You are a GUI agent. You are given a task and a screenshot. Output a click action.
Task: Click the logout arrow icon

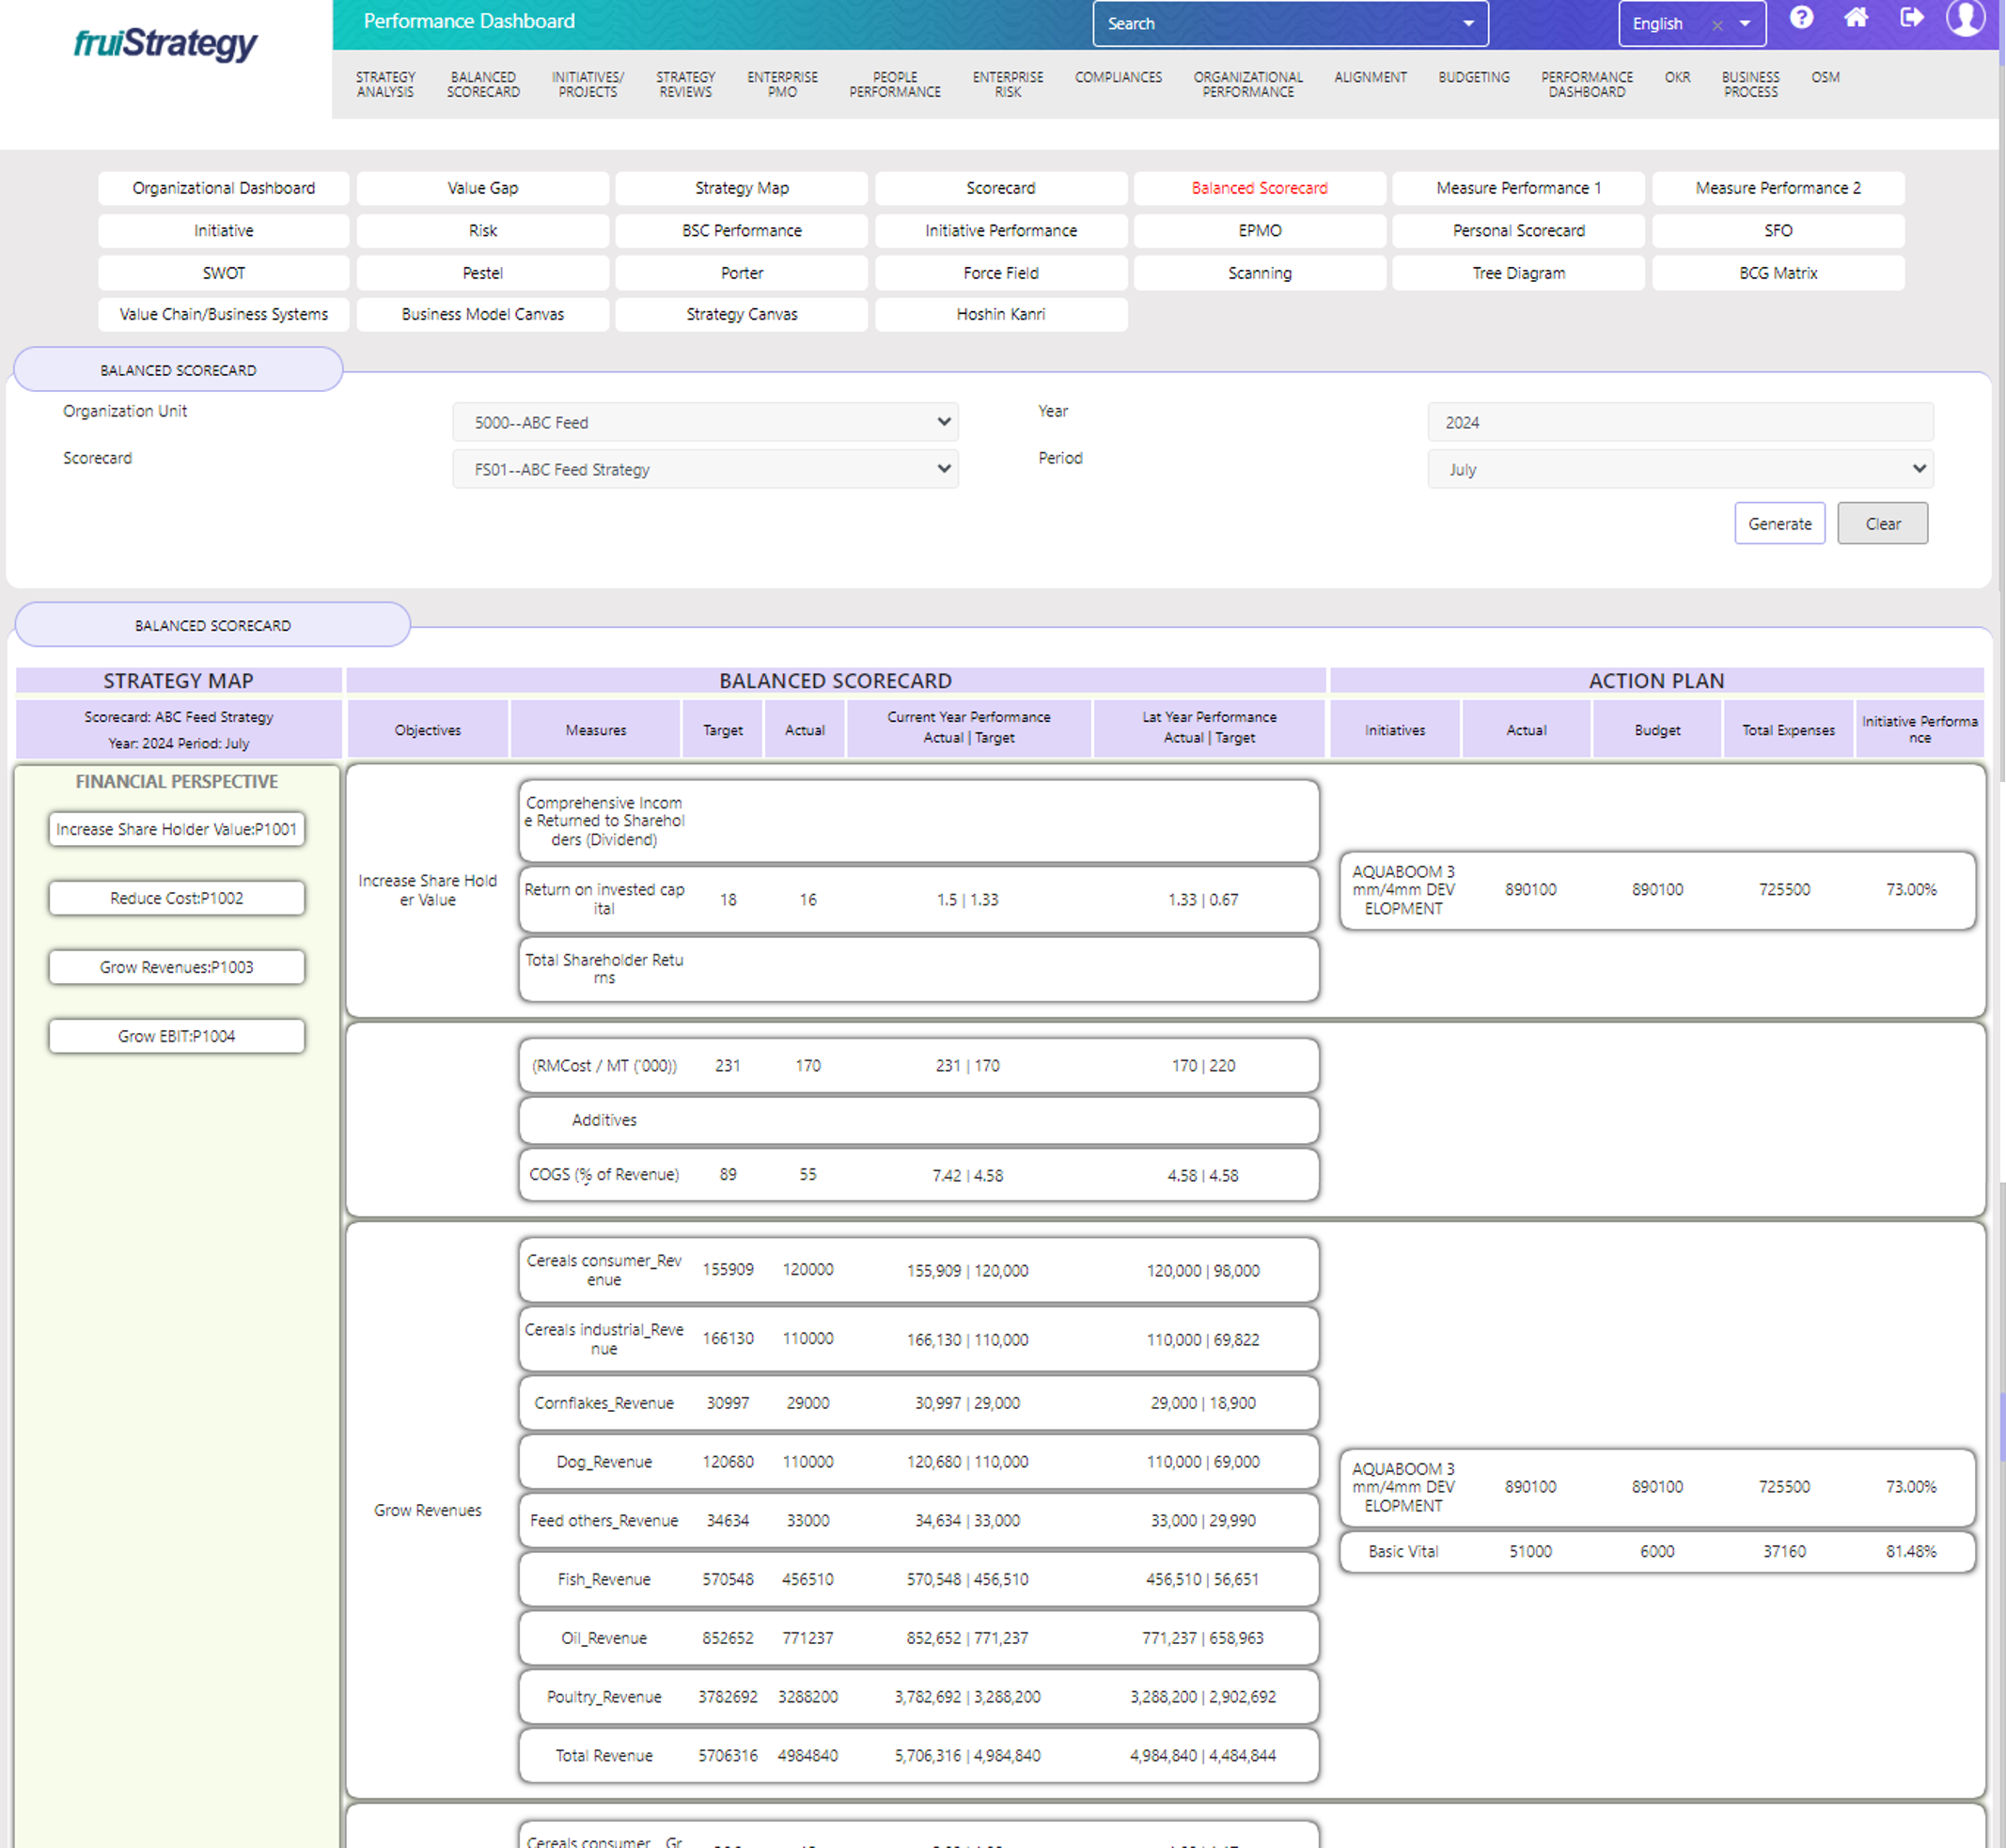[x=1911, y=18]
